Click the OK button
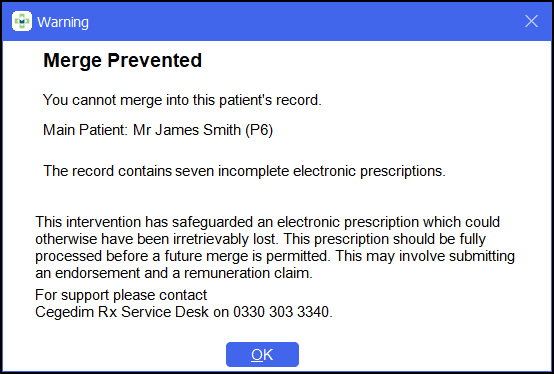This screenshot has height=374, width=554. tap(262, 354)
